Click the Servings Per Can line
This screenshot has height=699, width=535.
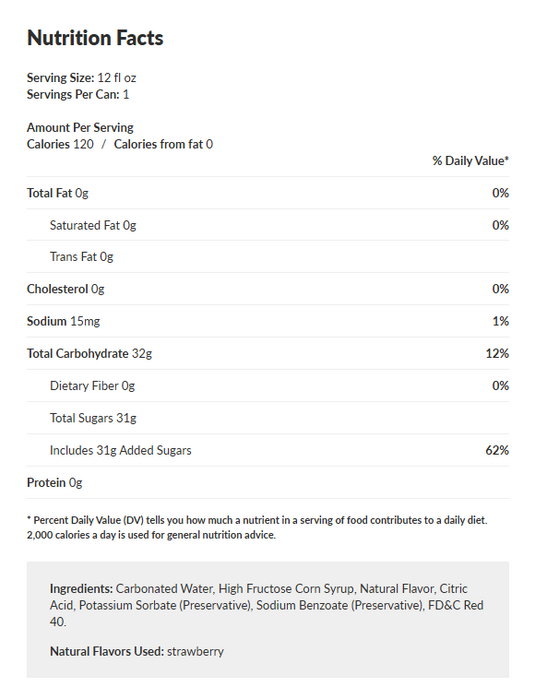(x=78, y=95)
